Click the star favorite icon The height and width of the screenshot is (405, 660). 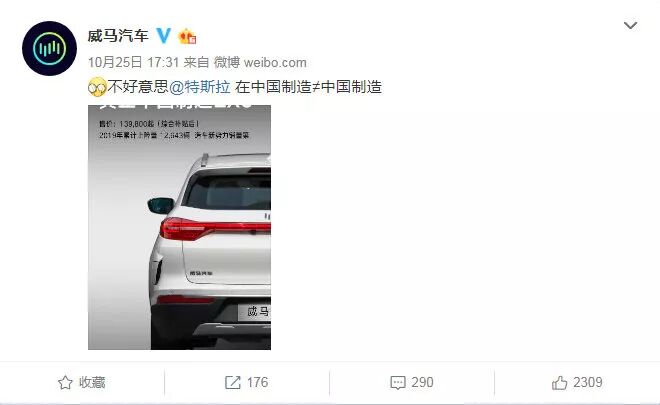coord(65,382)
